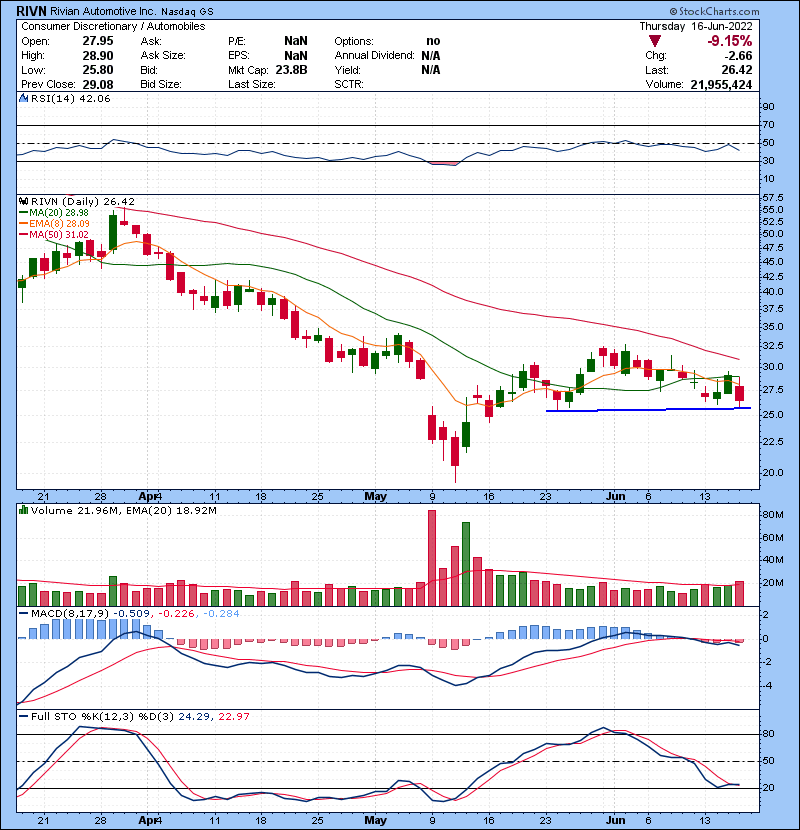Click the 57.5 label on price axis

coord(772,198)
